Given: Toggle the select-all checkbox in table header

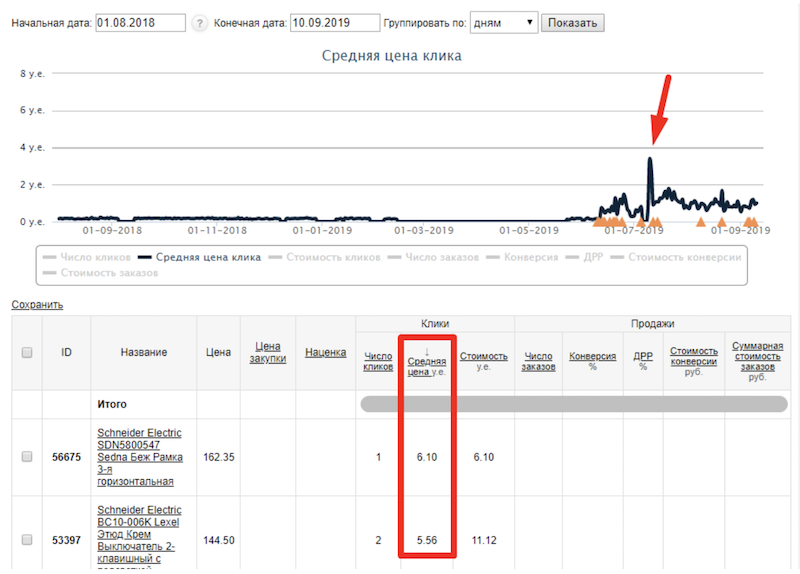Looking at the screenshot, I should click(x=27, y=352).
